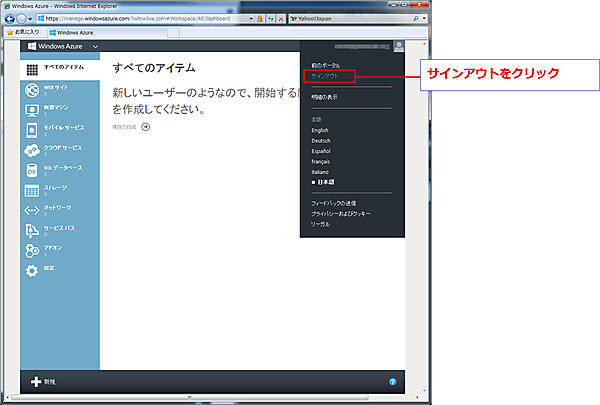Choose Deutsch as the portal language

321,140
